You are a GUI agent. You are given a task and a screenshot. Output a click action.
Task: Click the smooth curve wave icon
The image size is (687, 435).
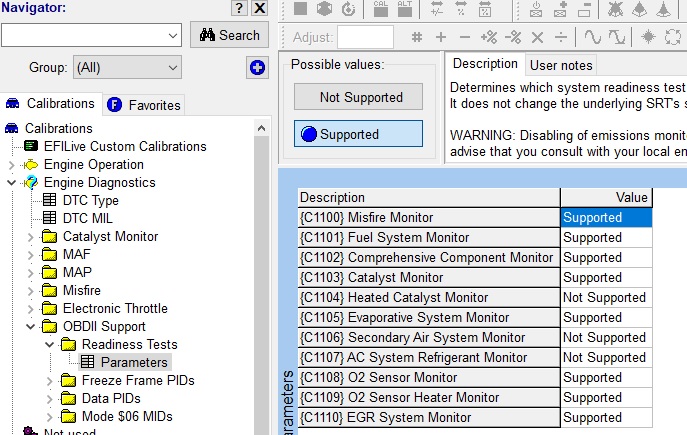(593, 37)
